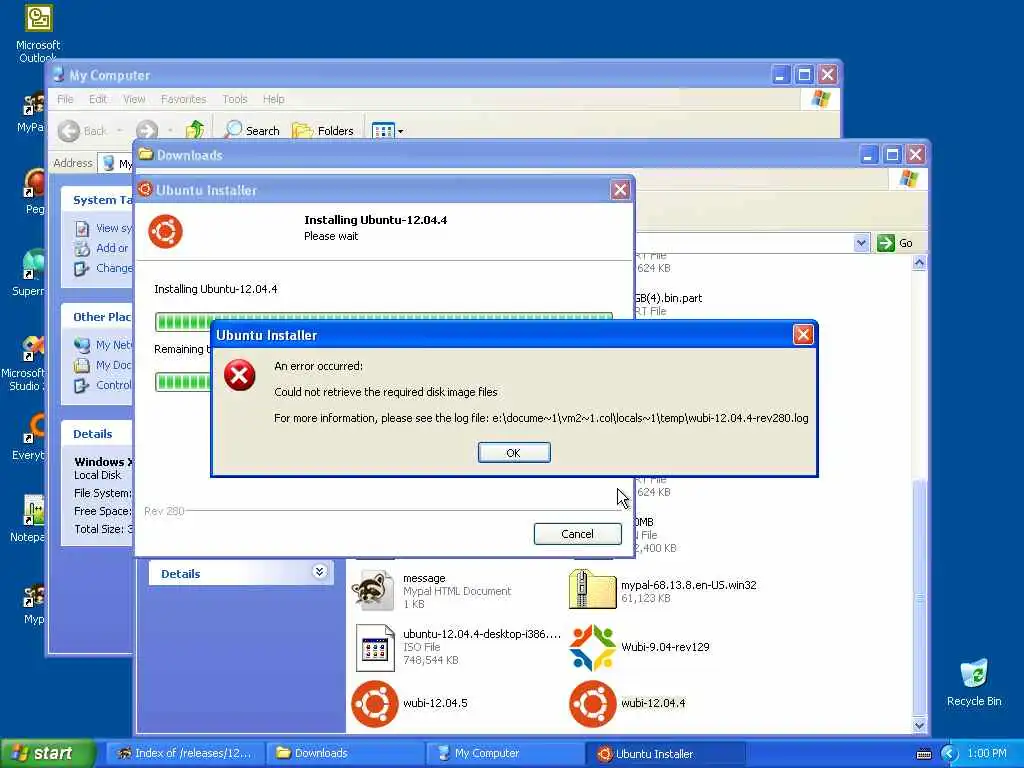This screenshot has height=768, width=1024.
Task: Collapse the Details panel in Downloads window
Action: pos(319,572)
